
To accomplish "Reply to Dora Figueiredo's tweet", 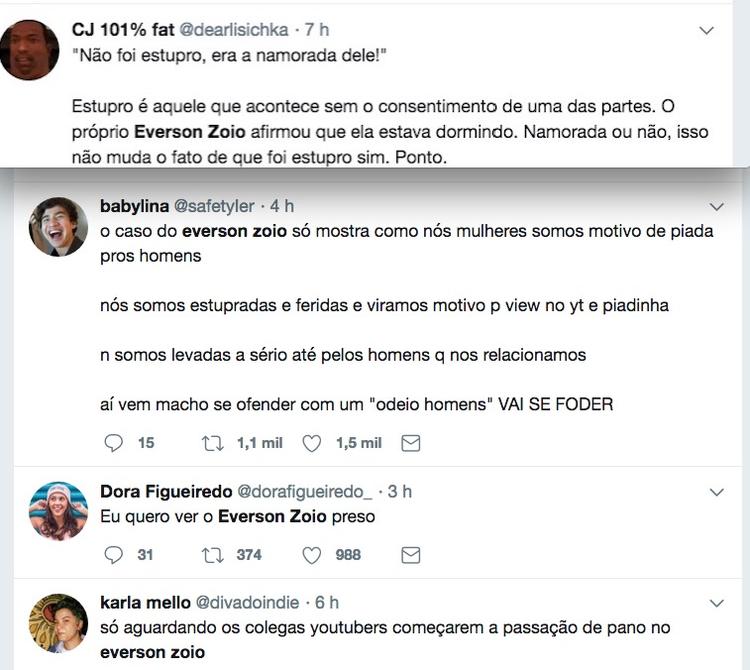I will point(113,555).
